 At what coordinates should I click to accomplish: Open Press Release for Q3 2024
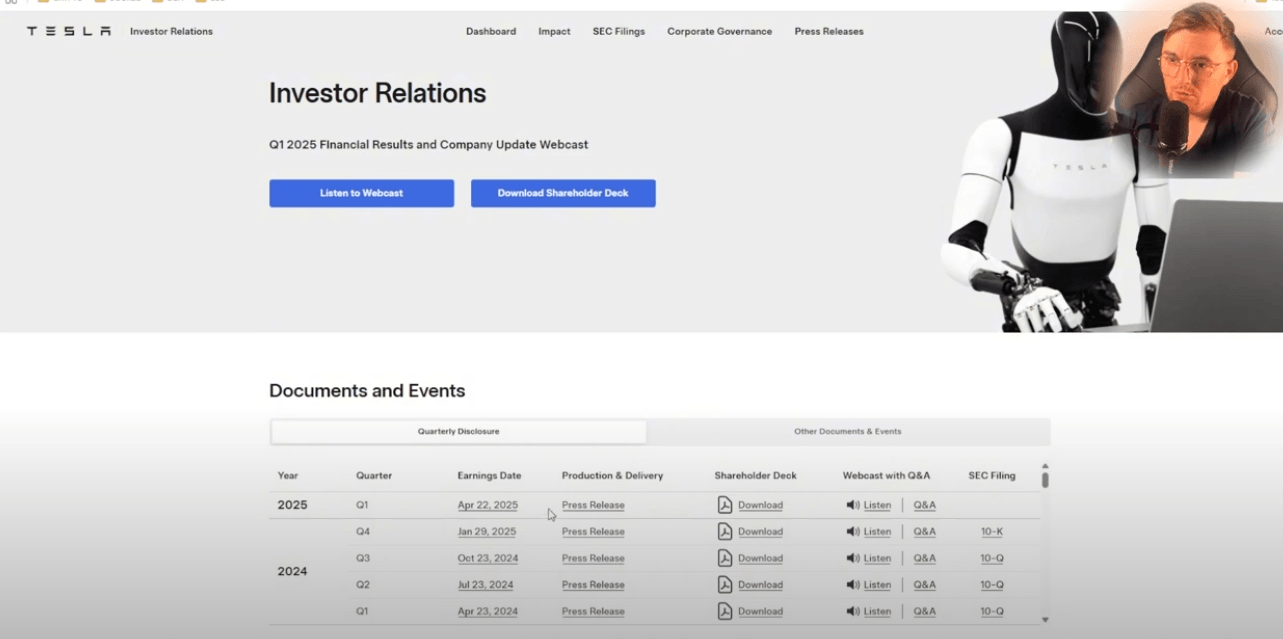tap(593, 558)
